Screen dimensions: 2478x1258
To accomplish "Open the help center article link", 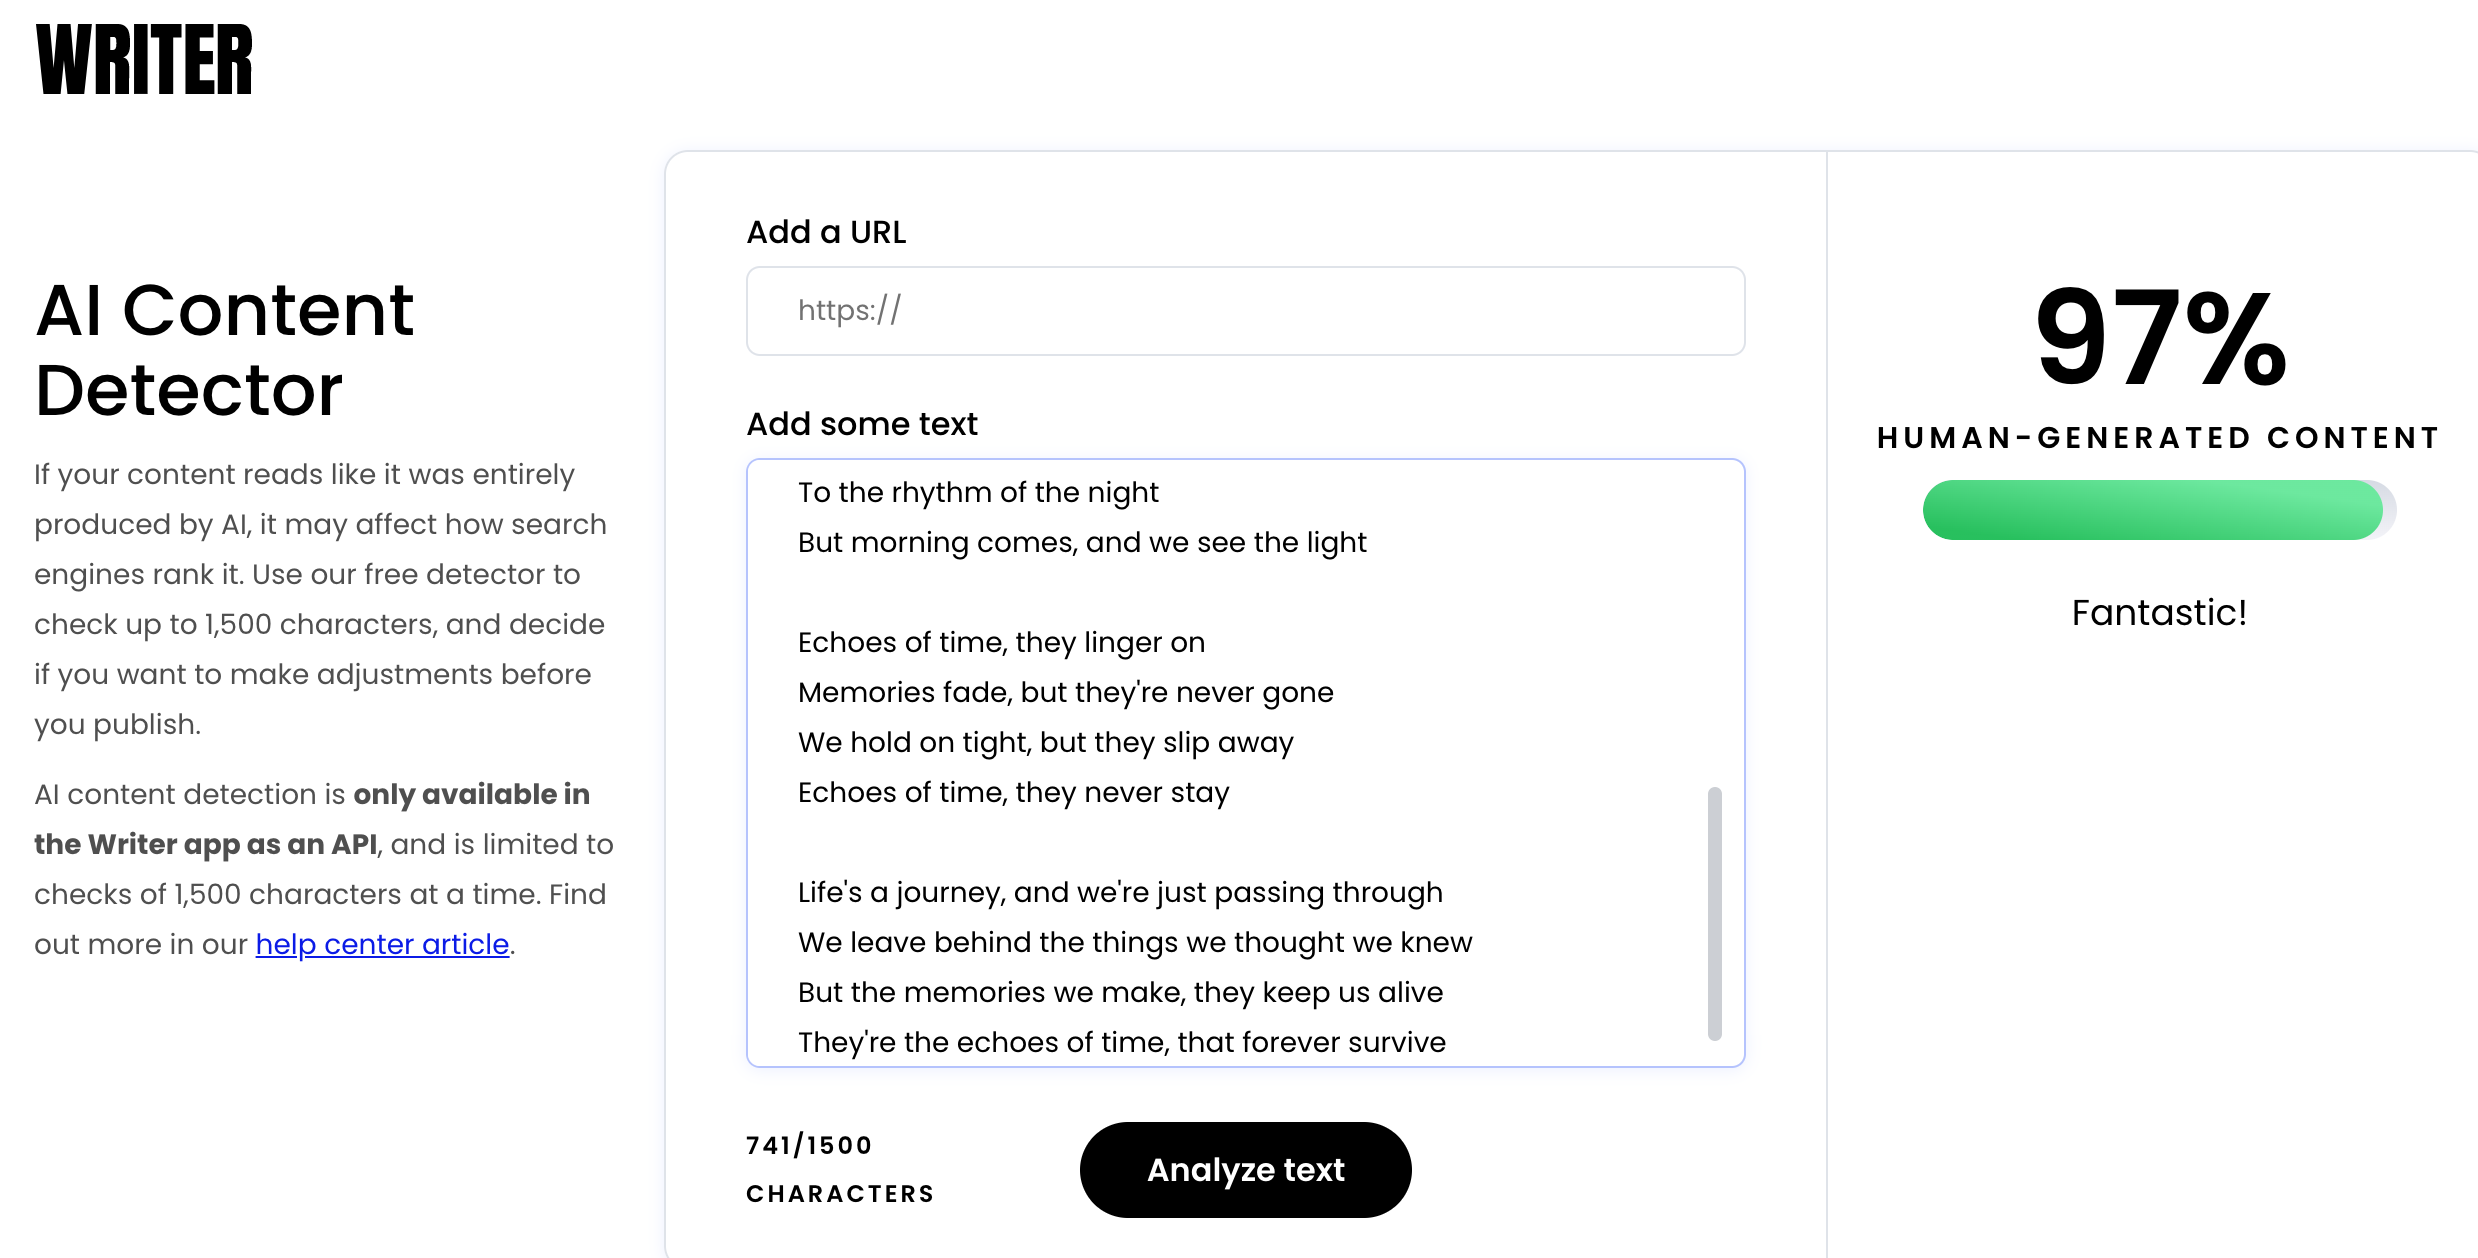I will pyautogui.click(x=382, y=944).
